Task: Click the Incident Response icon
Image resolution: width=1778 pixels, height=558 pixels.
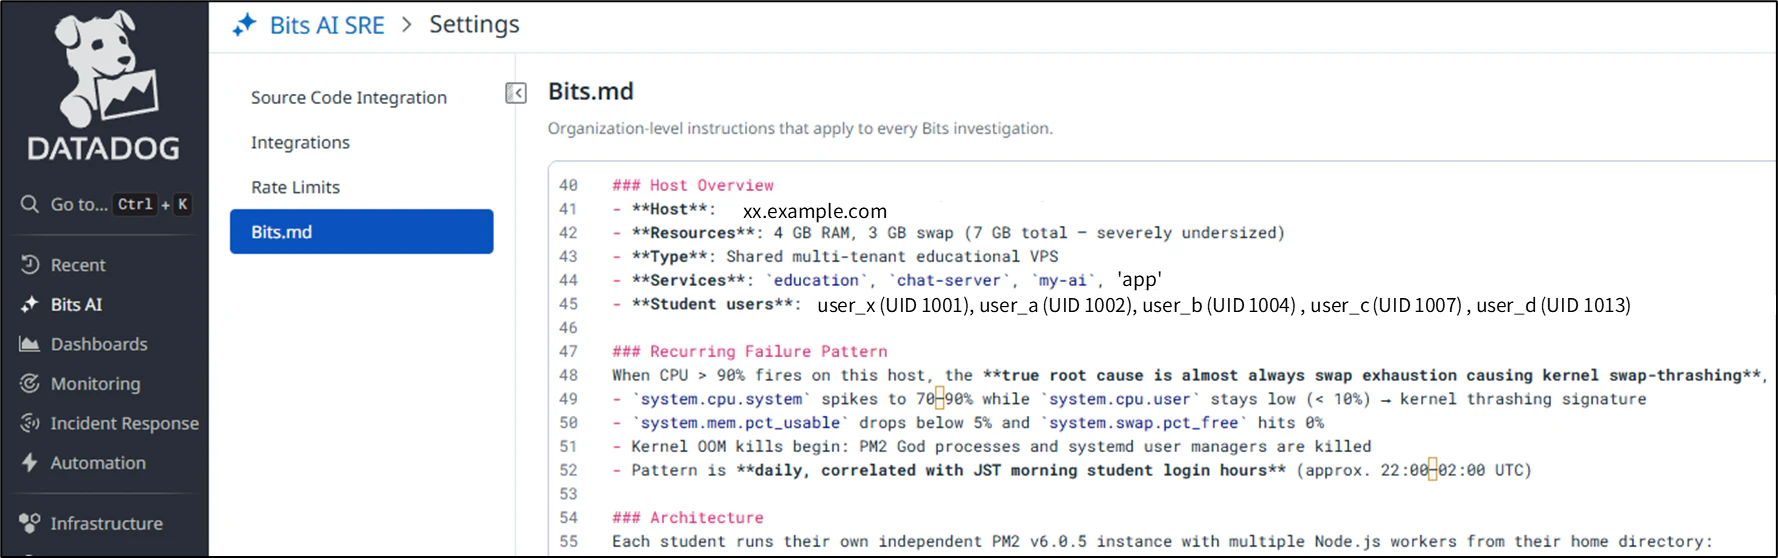Action: 30,423
